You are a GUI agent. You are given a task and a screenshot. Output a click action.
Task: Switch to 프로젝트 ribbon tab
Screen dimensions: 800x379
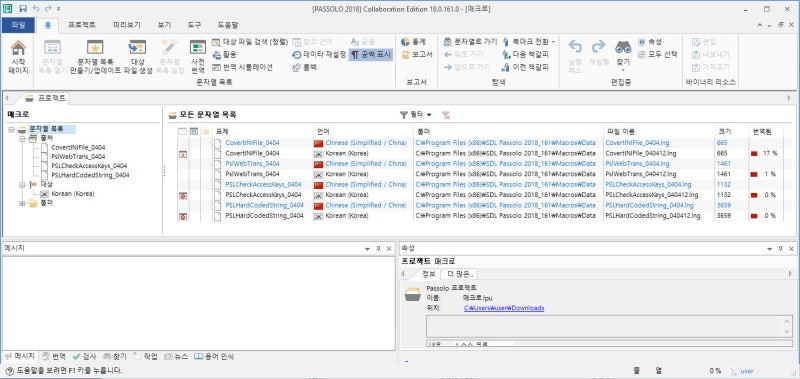(x=82, y=24)
